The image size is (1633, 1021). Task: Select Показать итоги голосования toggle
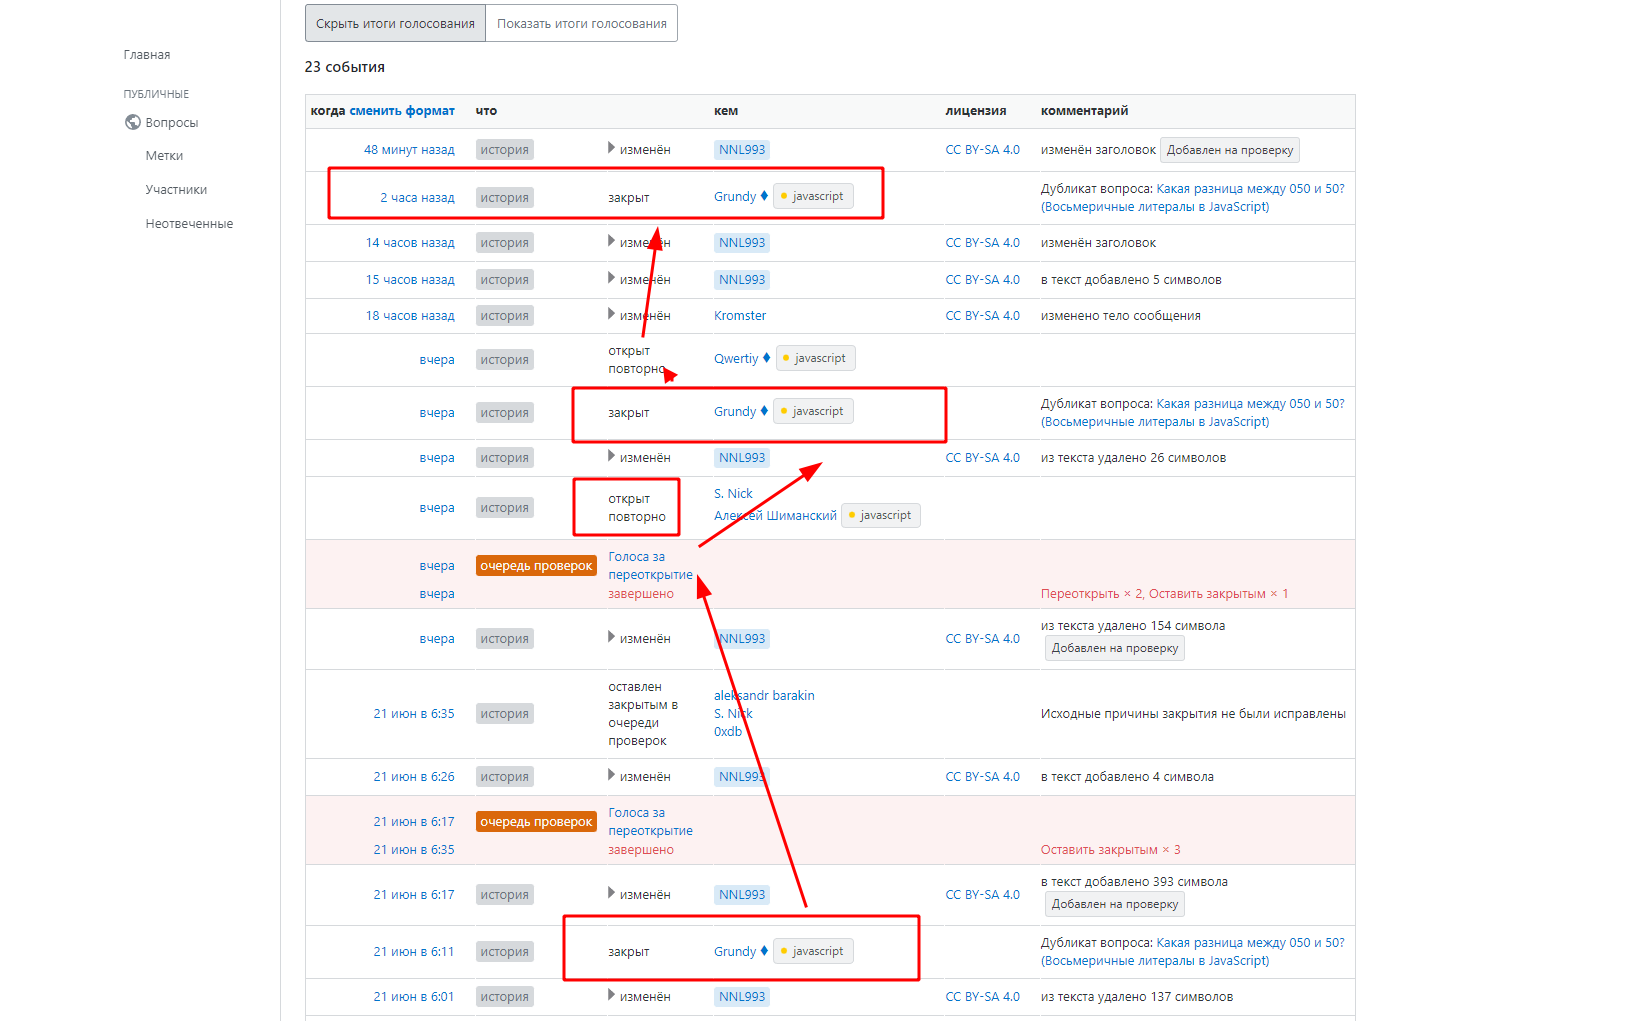tap(582, 23)
